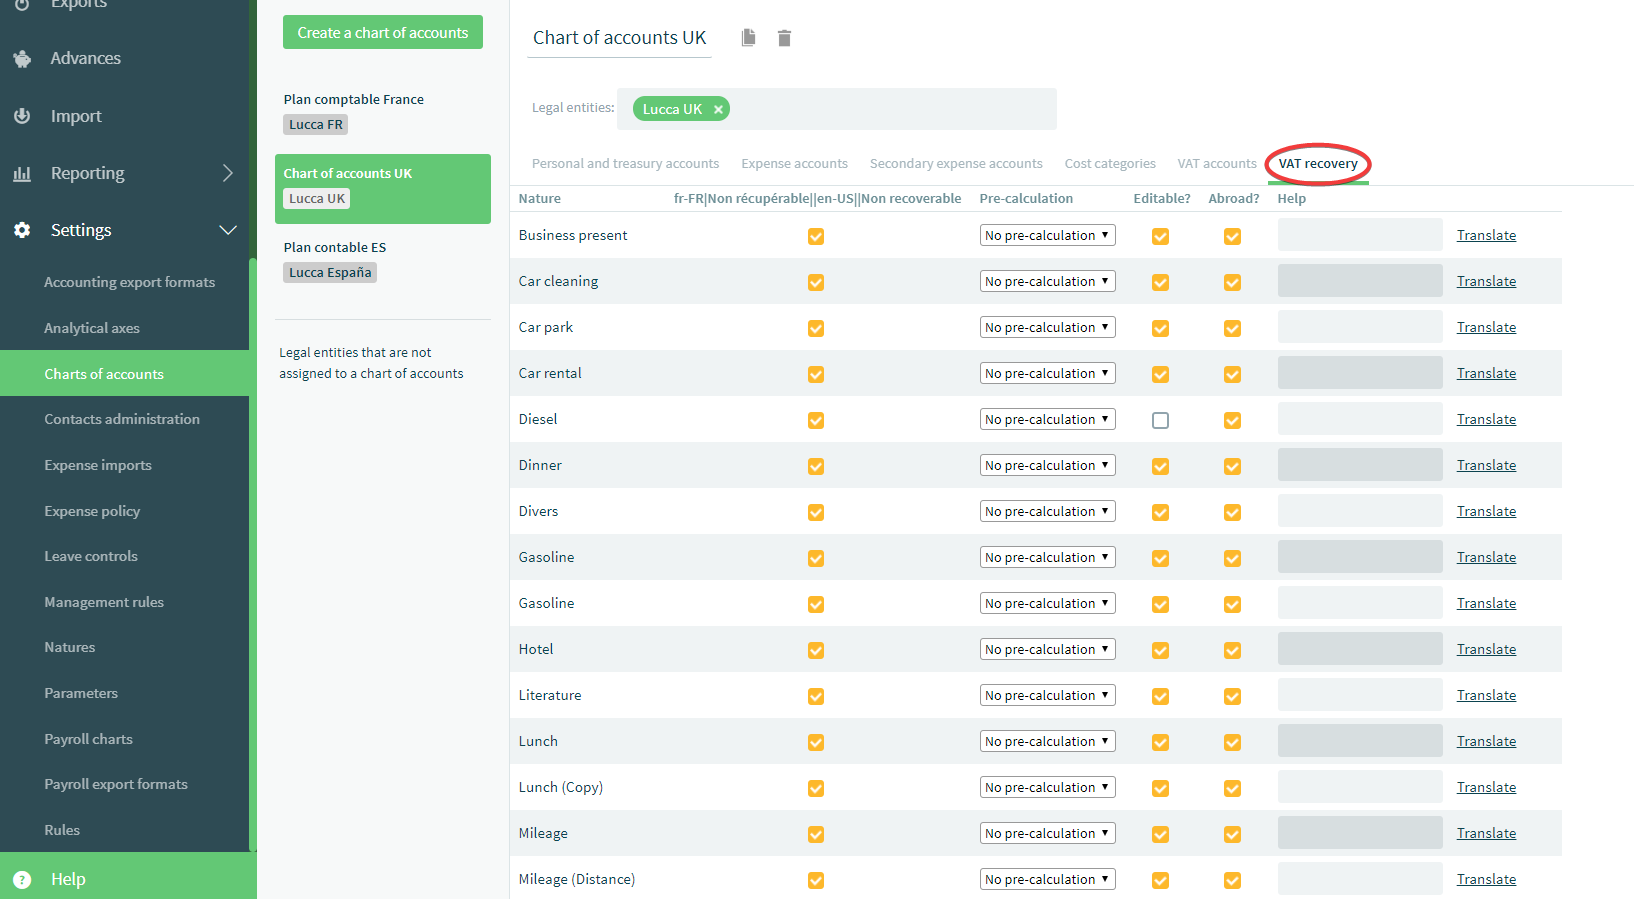Open pre-calculation dropdown for Car cleaning
The height and width of the screenshot is (899, 1634).
click(1047, 281)
